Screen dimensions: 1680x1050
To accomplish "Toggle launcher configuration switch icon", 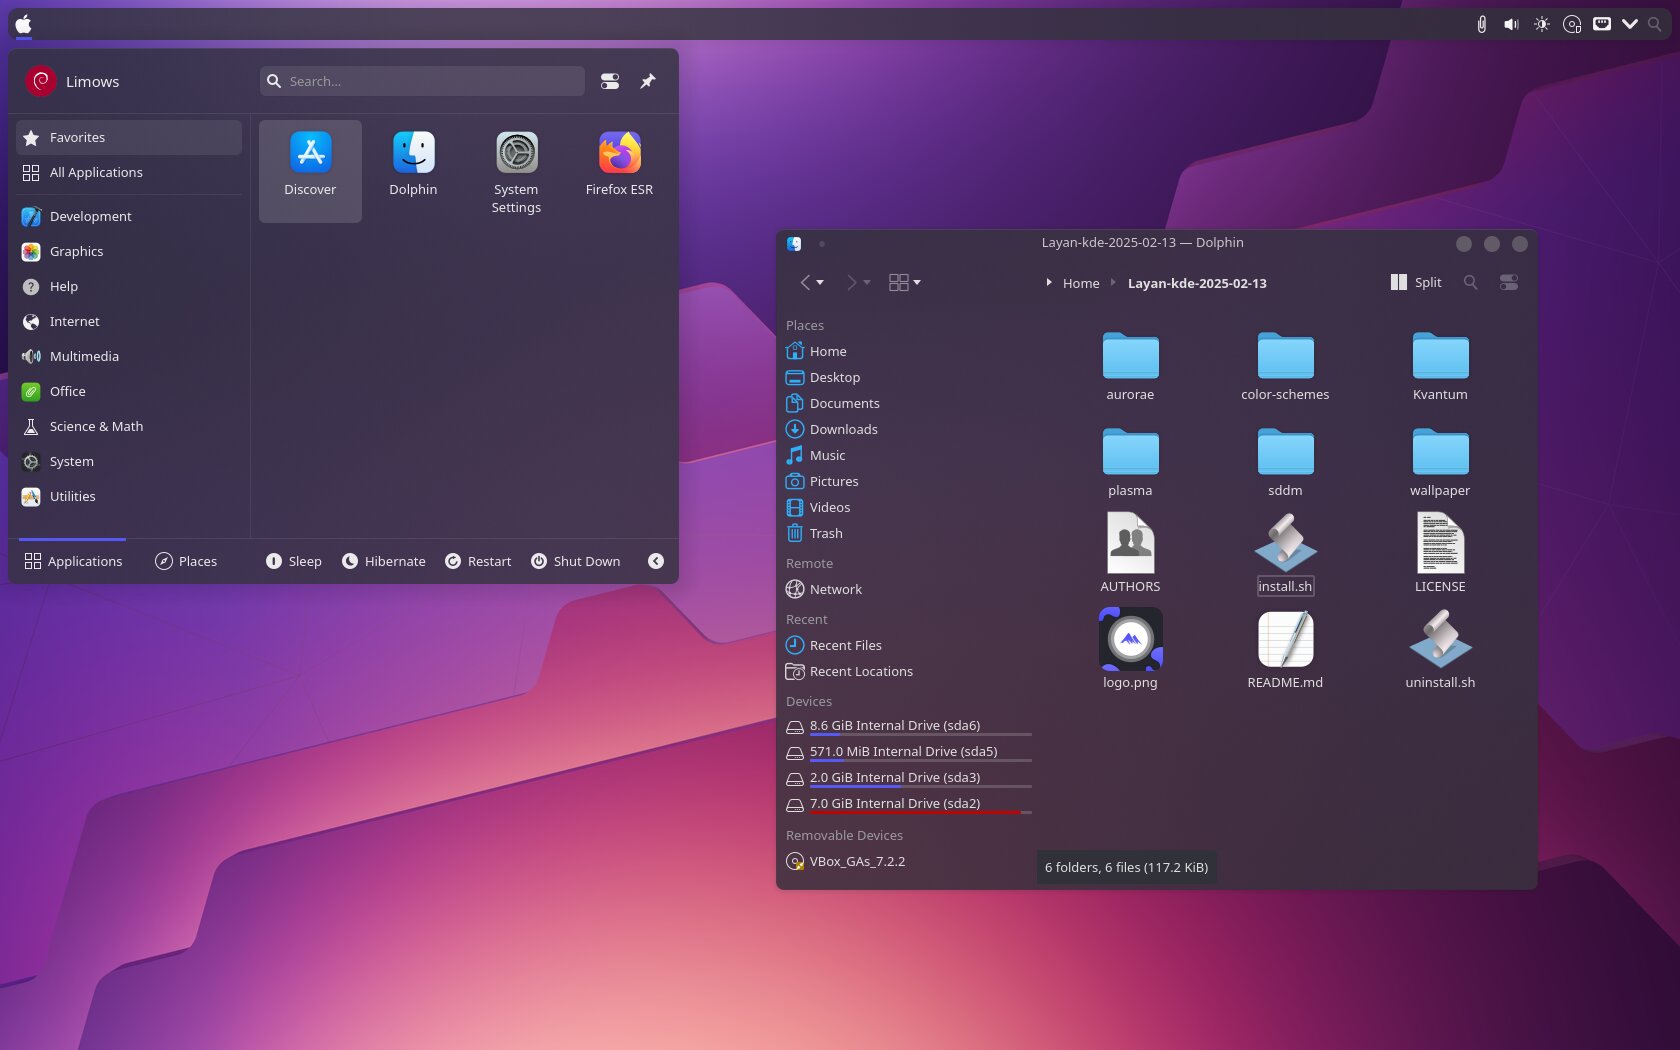I will point(610,81).
